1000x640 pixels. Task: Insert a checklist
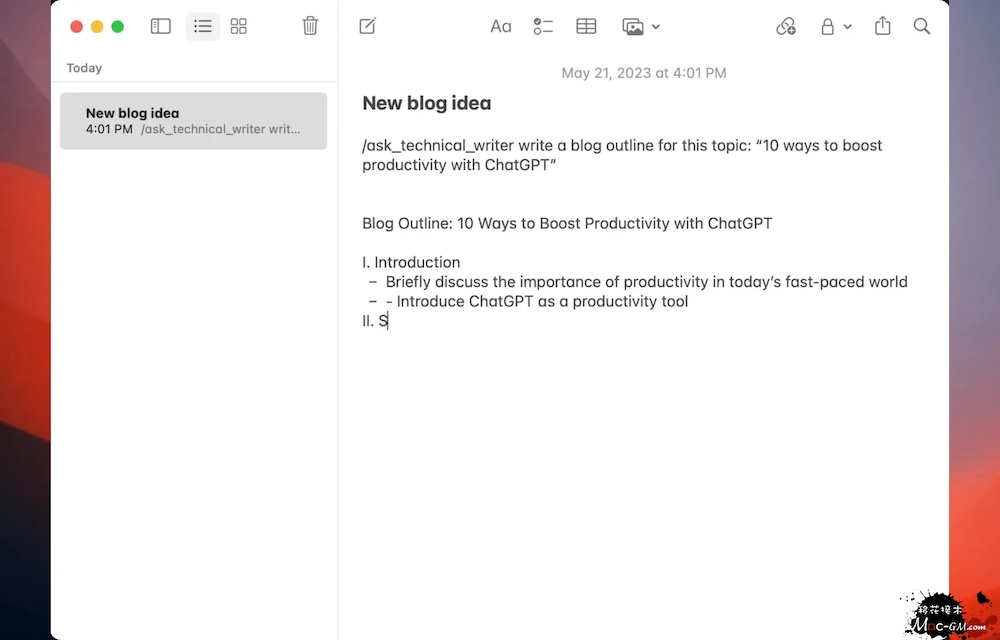[543, 27]
